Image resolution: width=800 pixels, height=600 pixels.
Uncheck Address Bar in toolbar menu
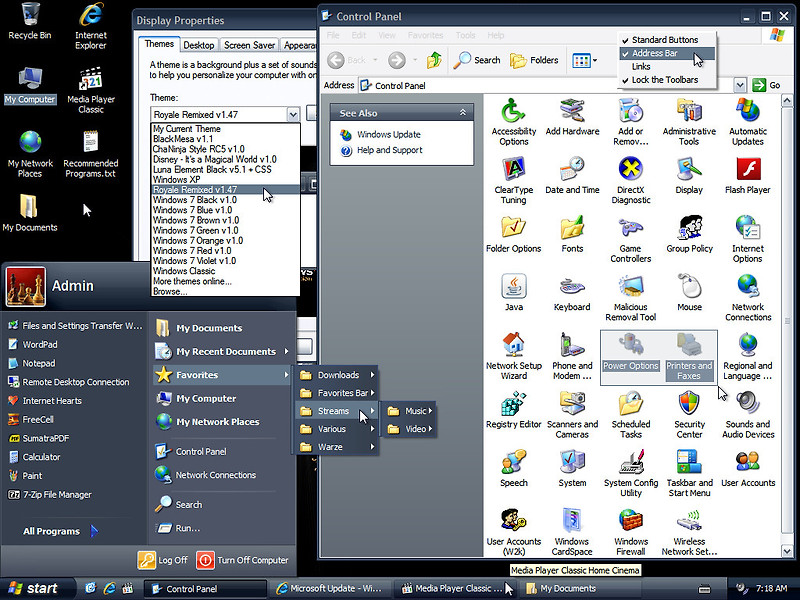point(665,53)
